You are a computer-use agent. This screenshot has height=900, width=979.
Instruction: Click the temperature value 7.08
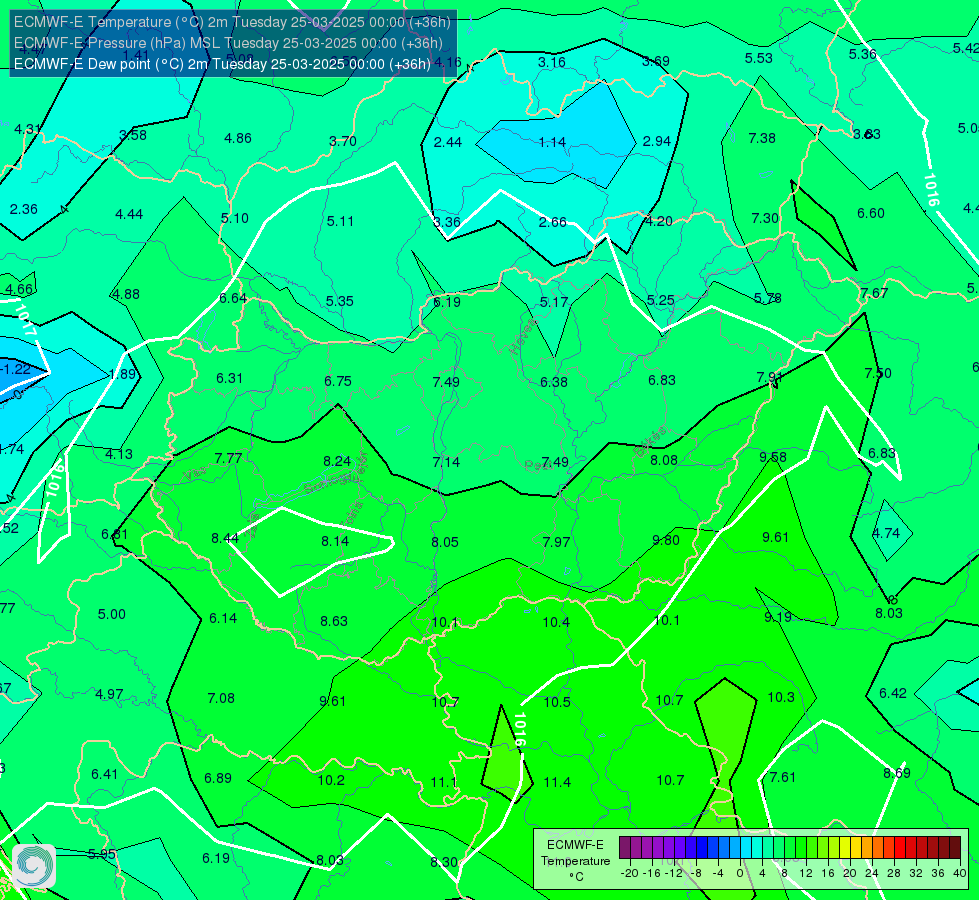(x=221, y=698)
